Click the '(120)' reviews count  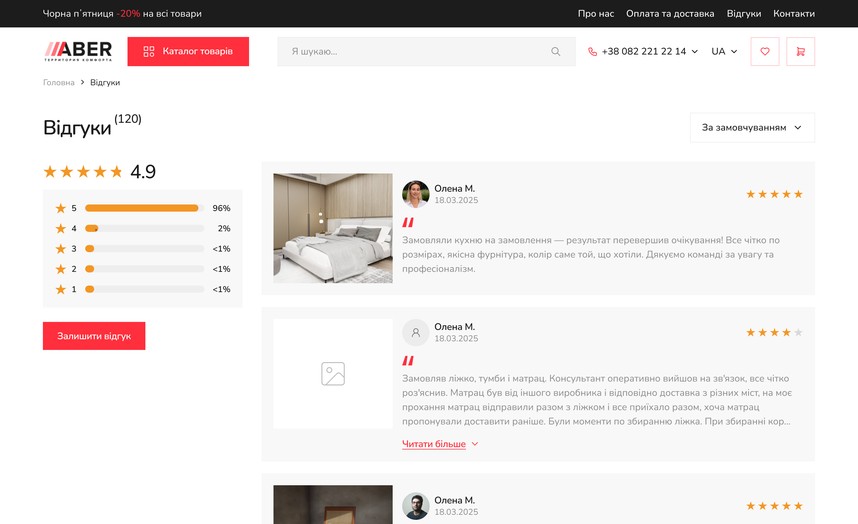coord(127,119)
